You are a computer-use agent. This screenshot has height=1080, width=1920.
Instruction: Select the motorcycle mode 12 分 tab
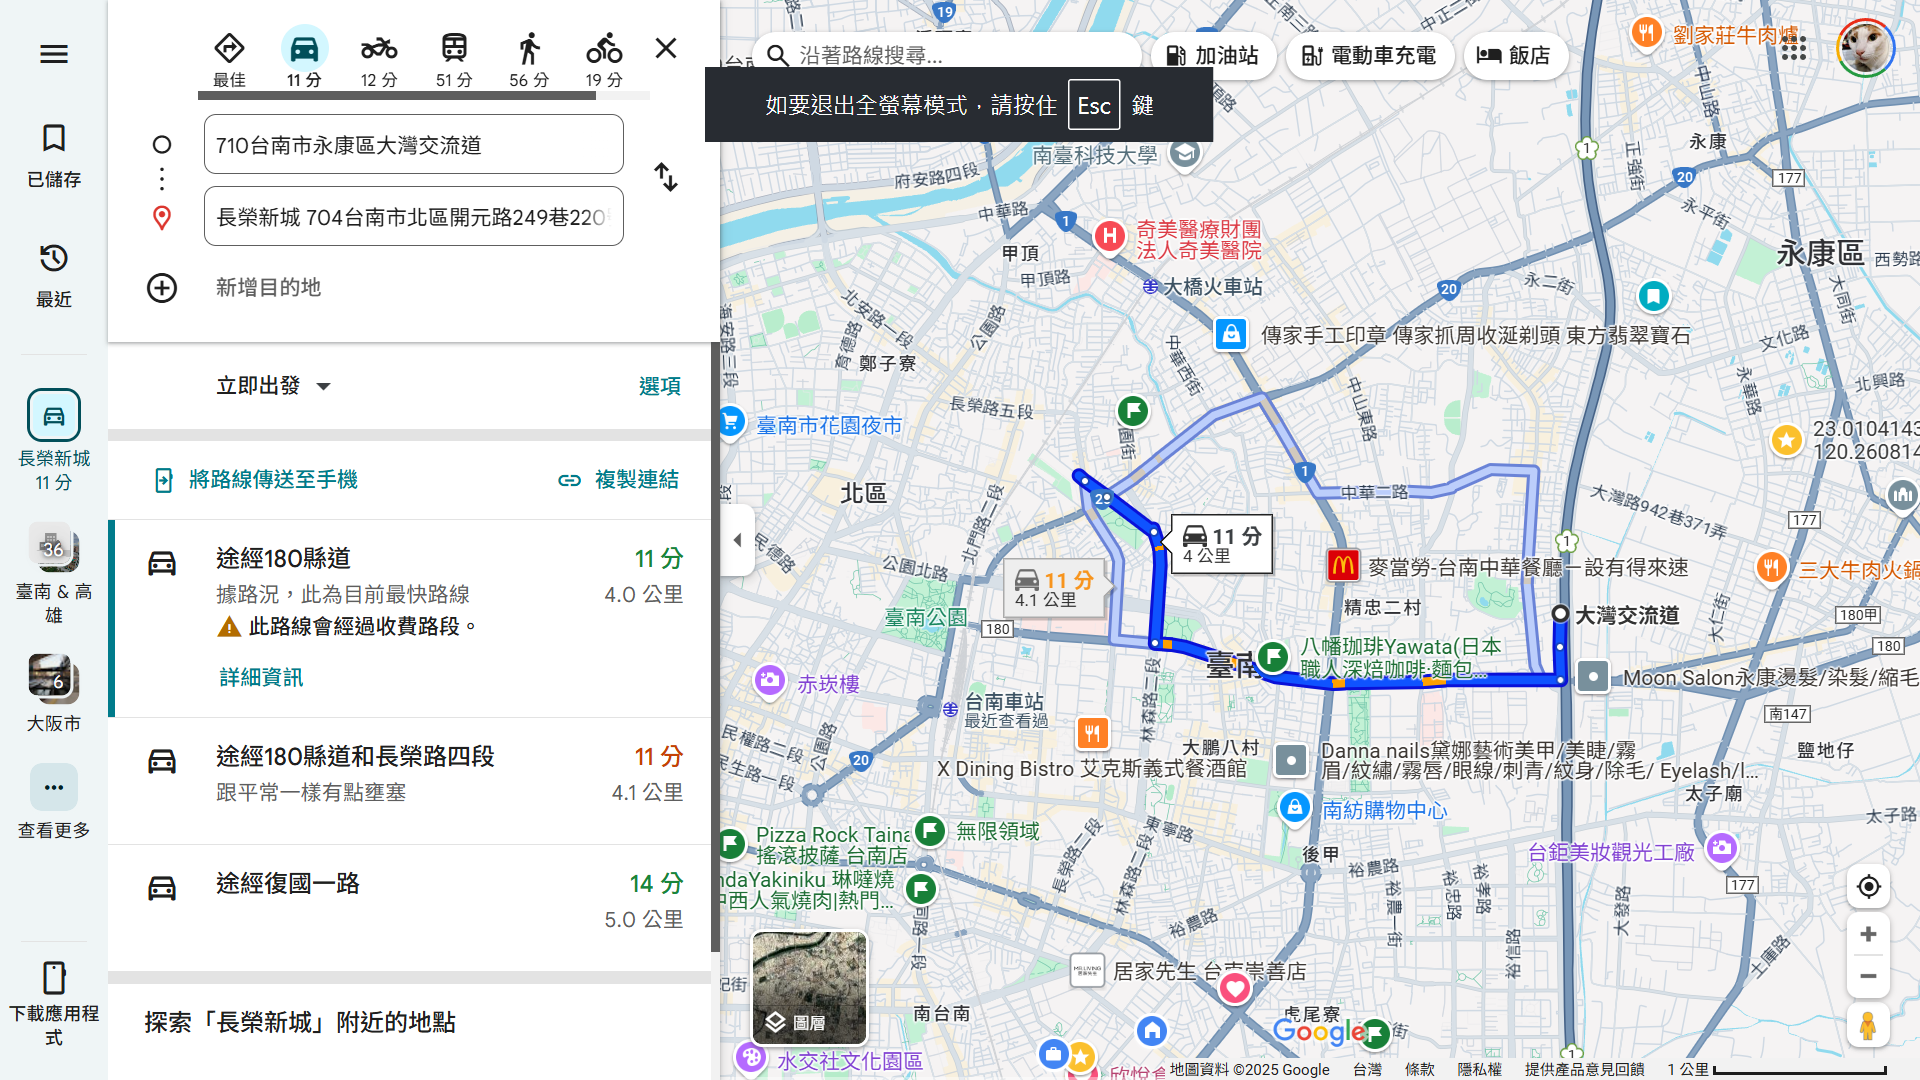379,60
